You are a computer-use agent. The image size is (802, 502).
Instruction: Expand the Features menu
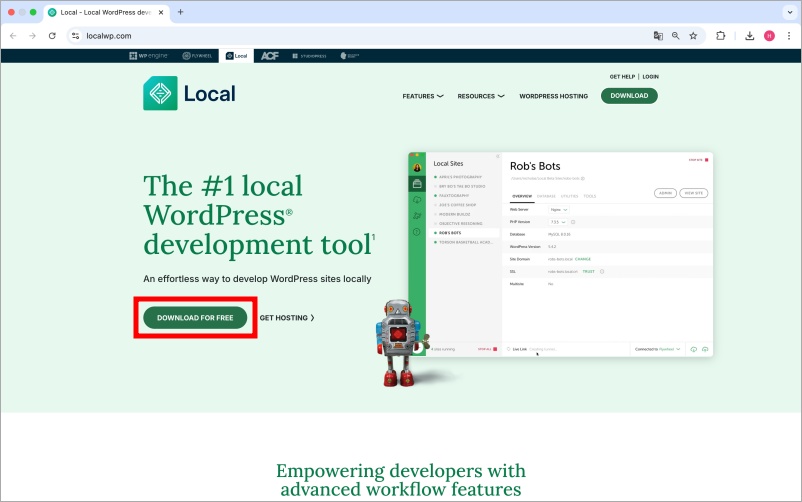(x=422, y=96)
